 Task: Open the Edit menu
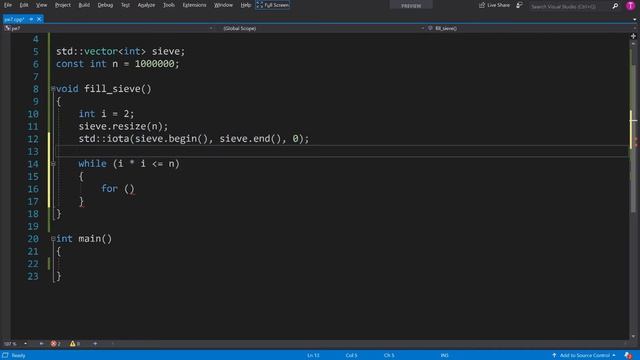[24, 5]
